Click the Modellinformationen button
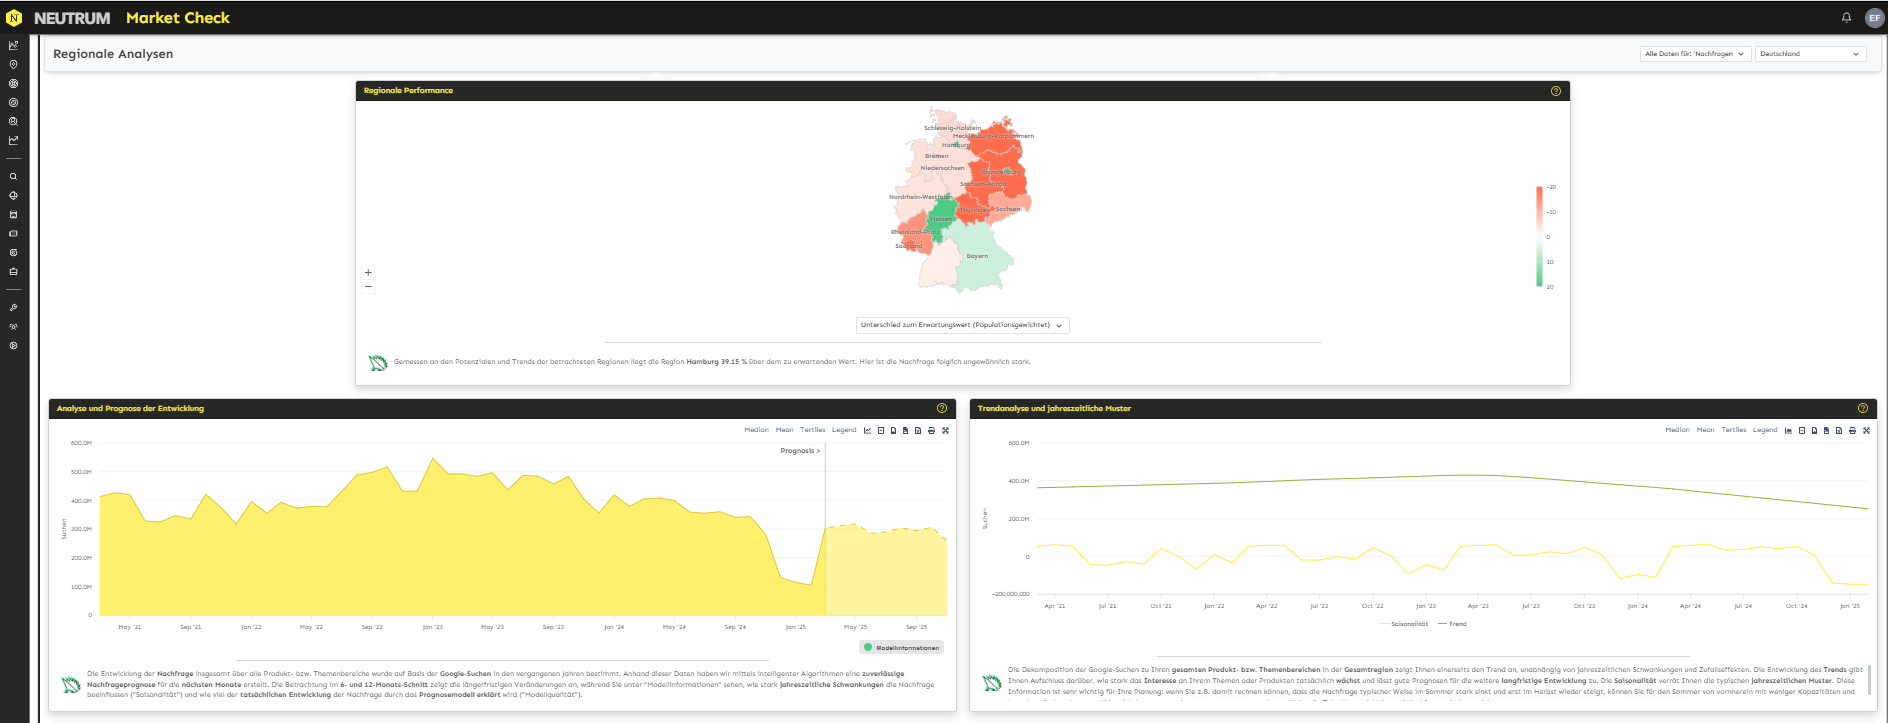The width and height of the screenshot is (1888, 723). [901, 647]
